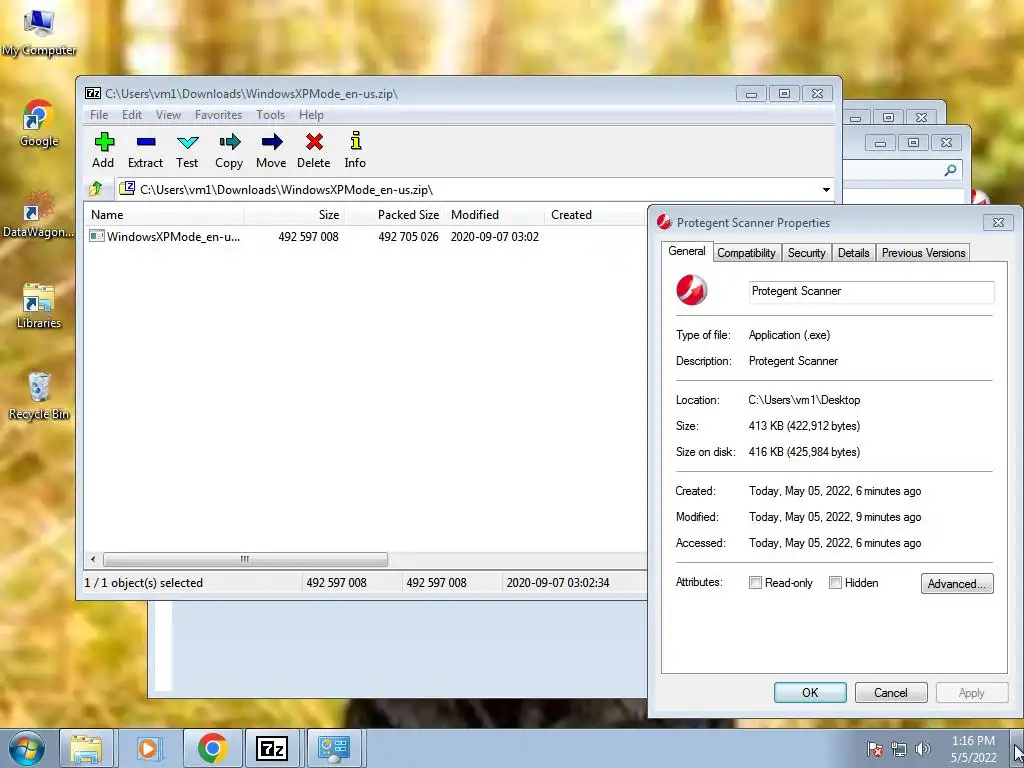1024x768 pixels.
Task: Sort by Size column header
Action: [x=295, y=214]
